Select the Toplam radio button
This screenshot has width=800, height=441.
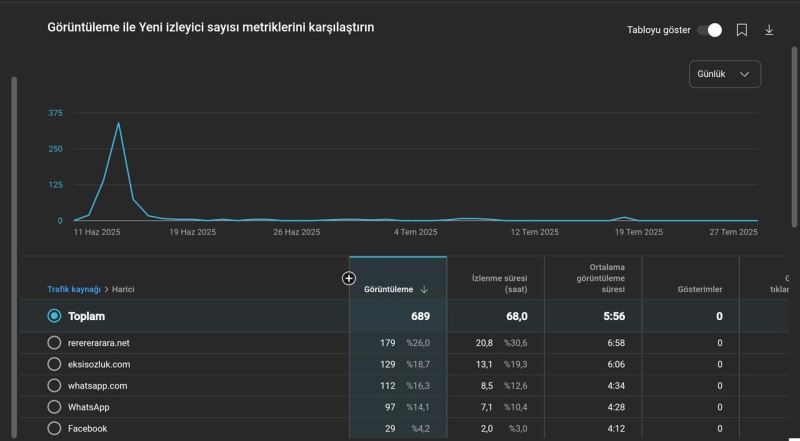pyautogui.click(x=54, y=316)
